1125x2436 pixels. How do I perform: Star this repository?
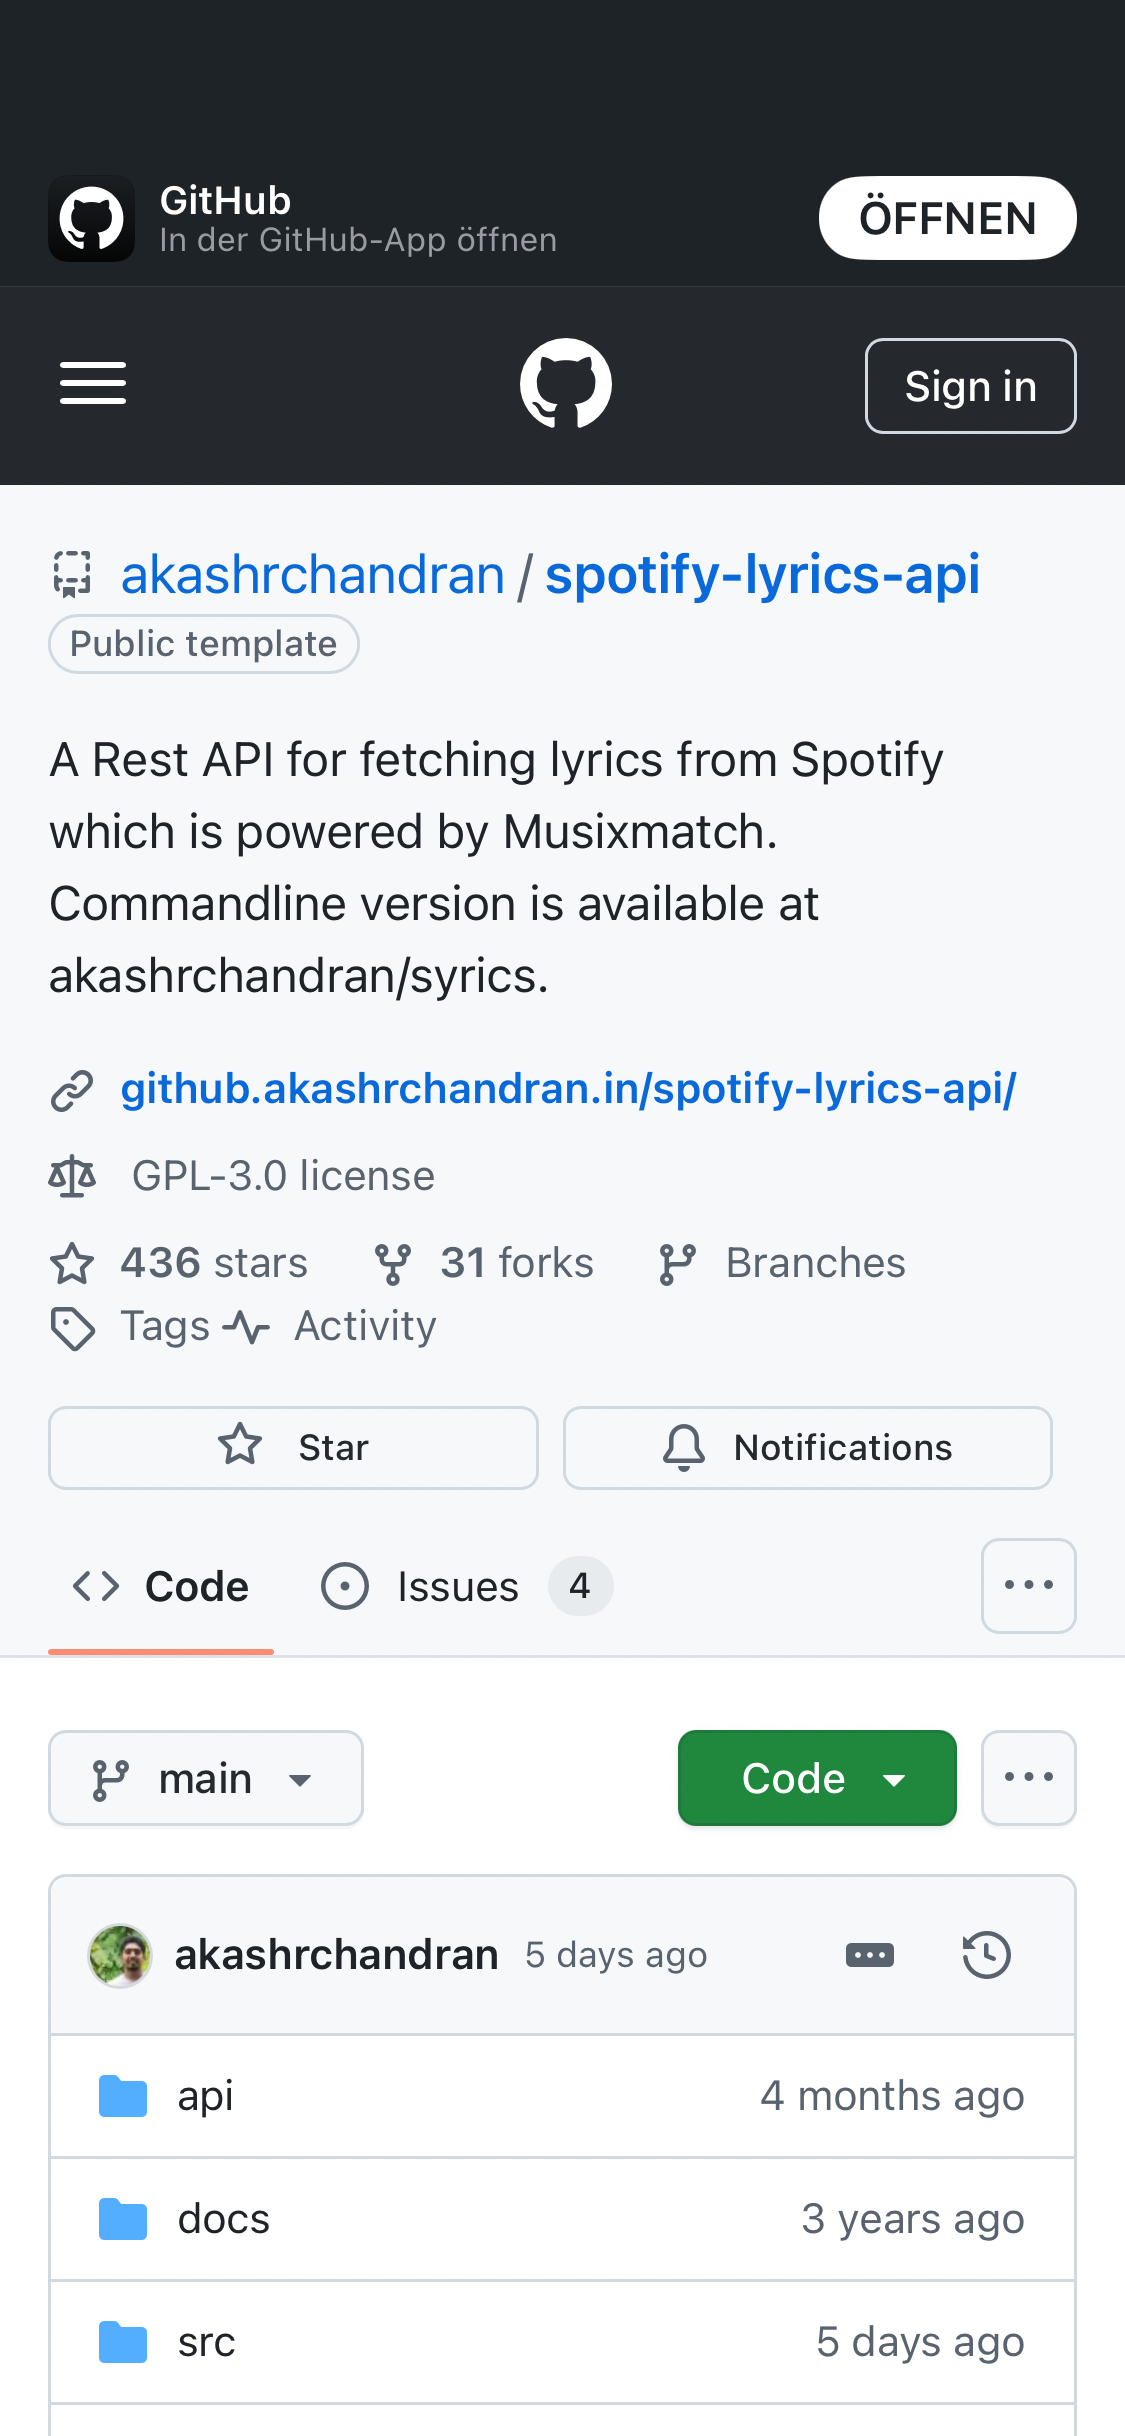293,1447
